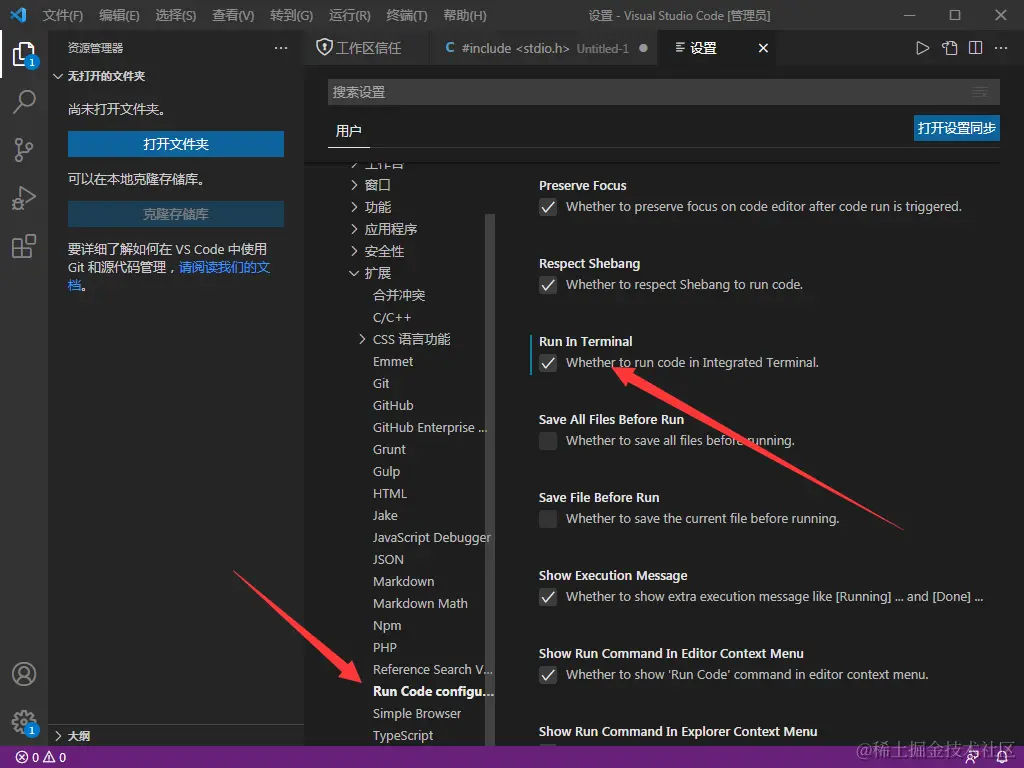1024x768 pixels.
Task: Click the split editor icon
Action: [975, 48]
